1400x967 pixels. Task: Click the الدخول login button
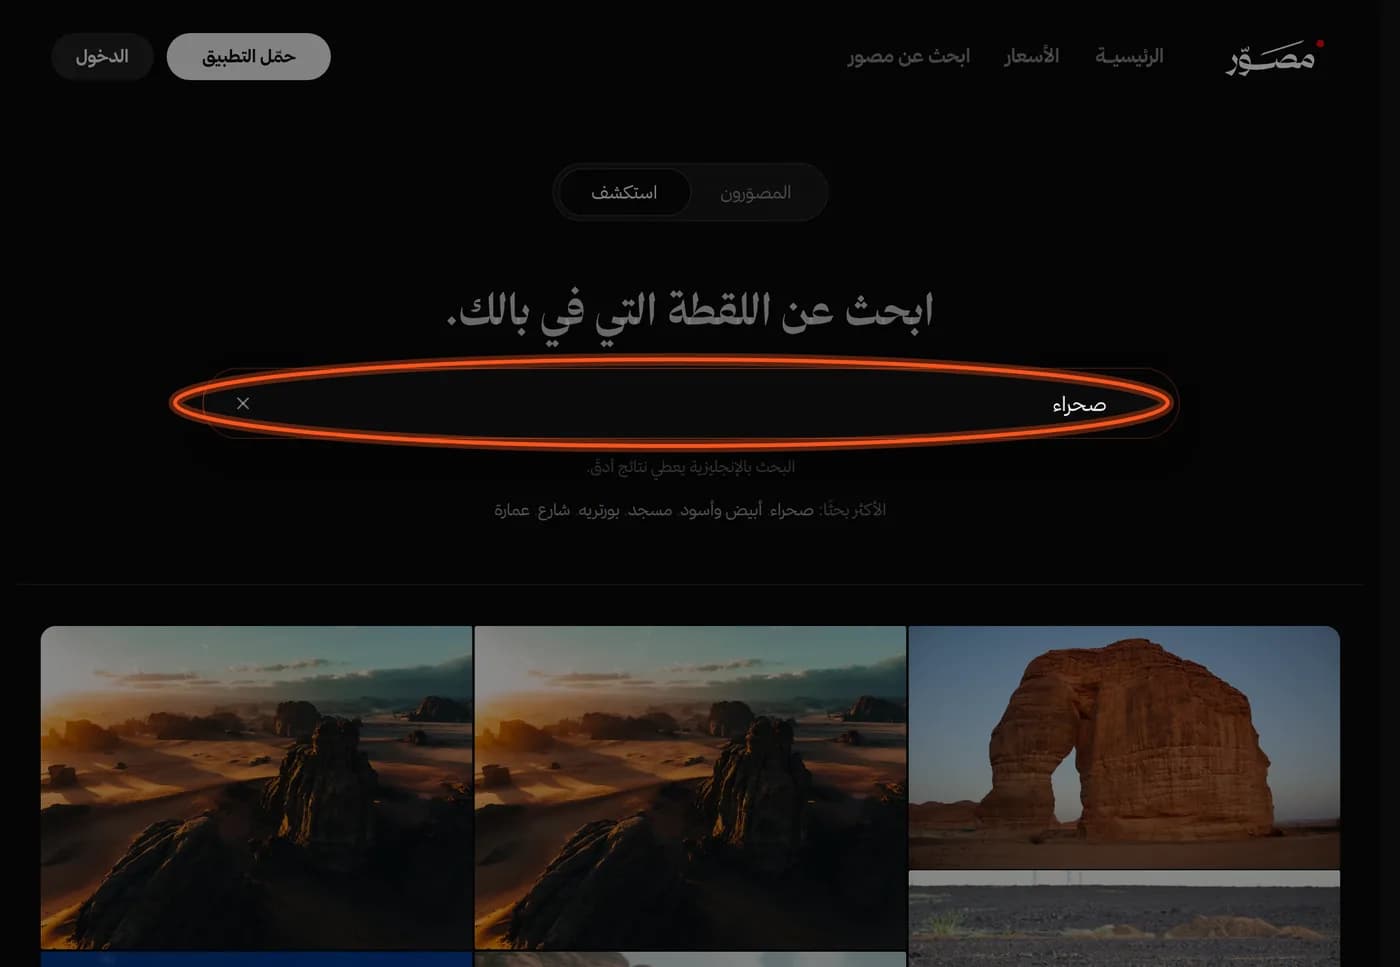102,56
